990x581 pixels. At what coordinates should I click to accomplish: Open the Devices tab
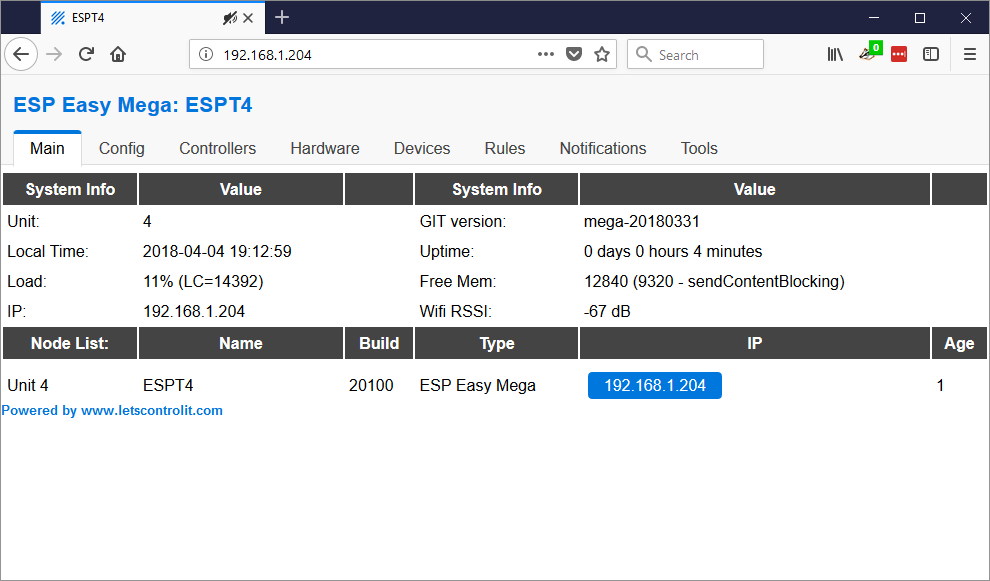[x=422, y=148]
